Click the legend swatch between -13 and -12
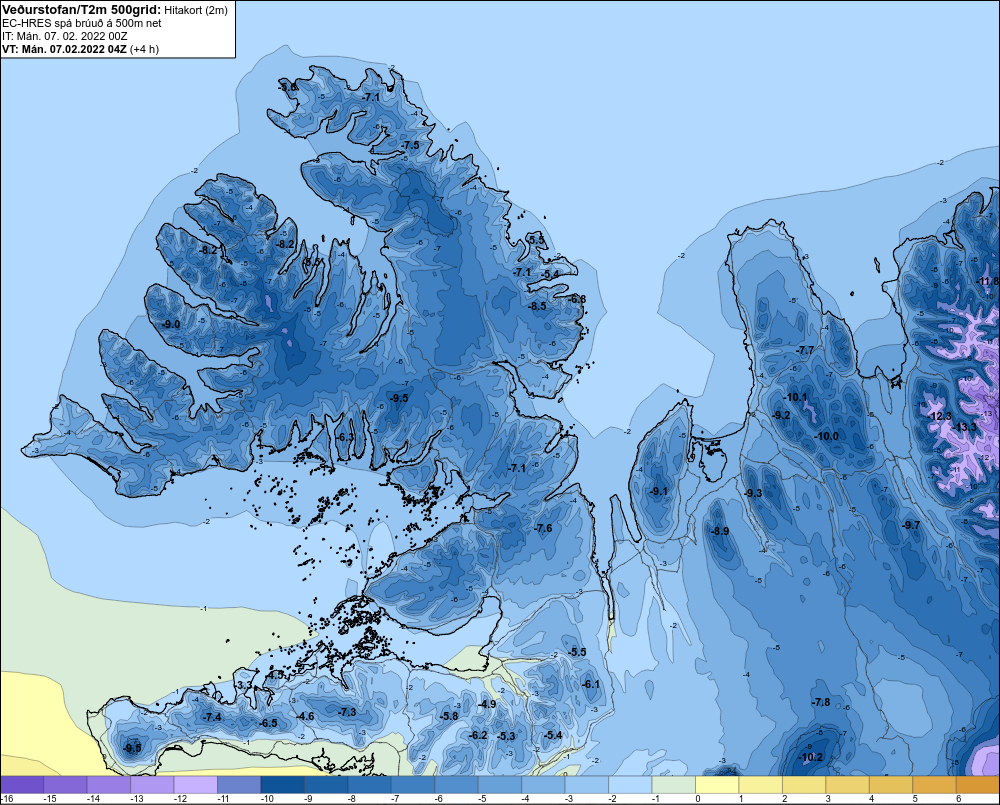 point(152,785)
